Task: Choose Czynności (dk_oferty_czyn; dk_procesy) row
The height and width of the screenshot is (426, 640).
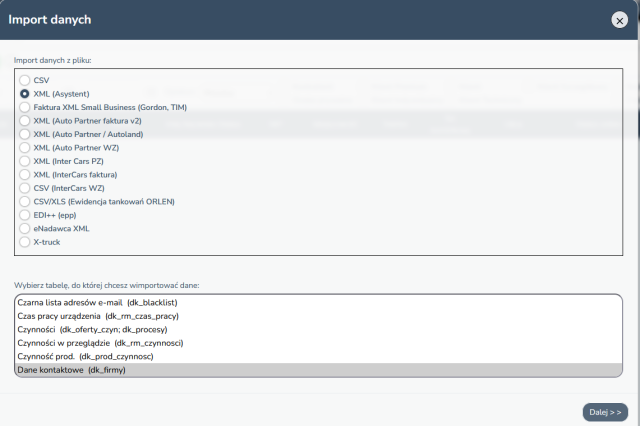Action: (318, 330)
